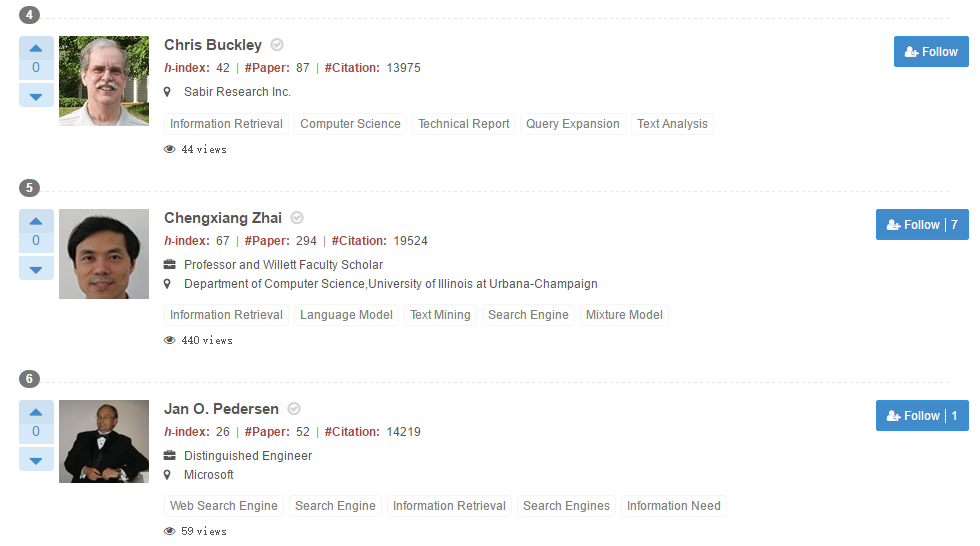
Task: Upvote Jan O. Pedersen's profile
Action: click(36, 411)
